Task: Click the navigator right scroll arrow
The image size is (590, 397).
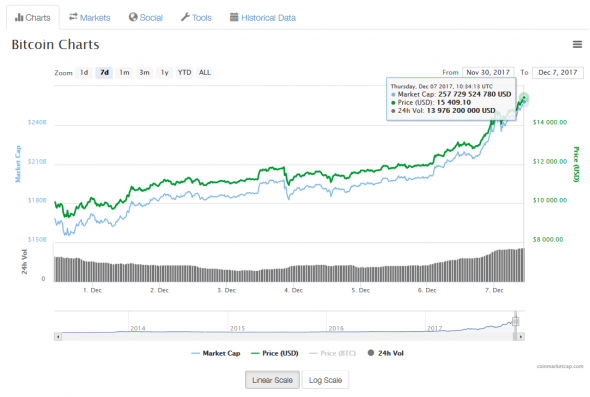Action: pyautogui.click(x=521, y=337)
